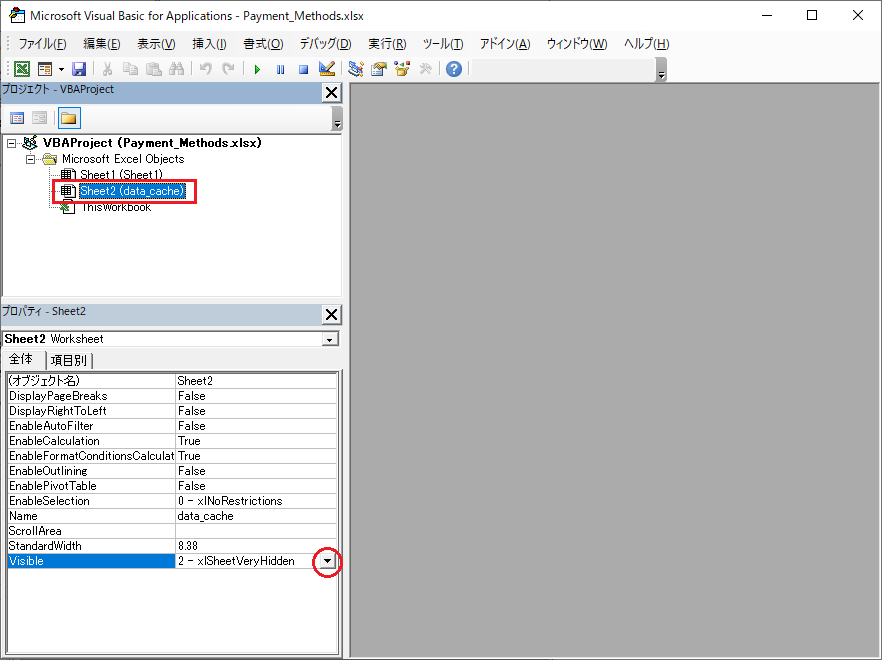Click the Cut scissors icon
The image size is (882, 660).
107,69
